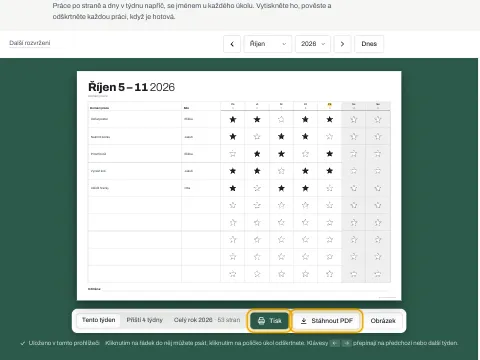This screenshot has width=480, height=360.
Task: Go to the next week with the right chevron
Action: pyautogui.click(x=342, y=44)
